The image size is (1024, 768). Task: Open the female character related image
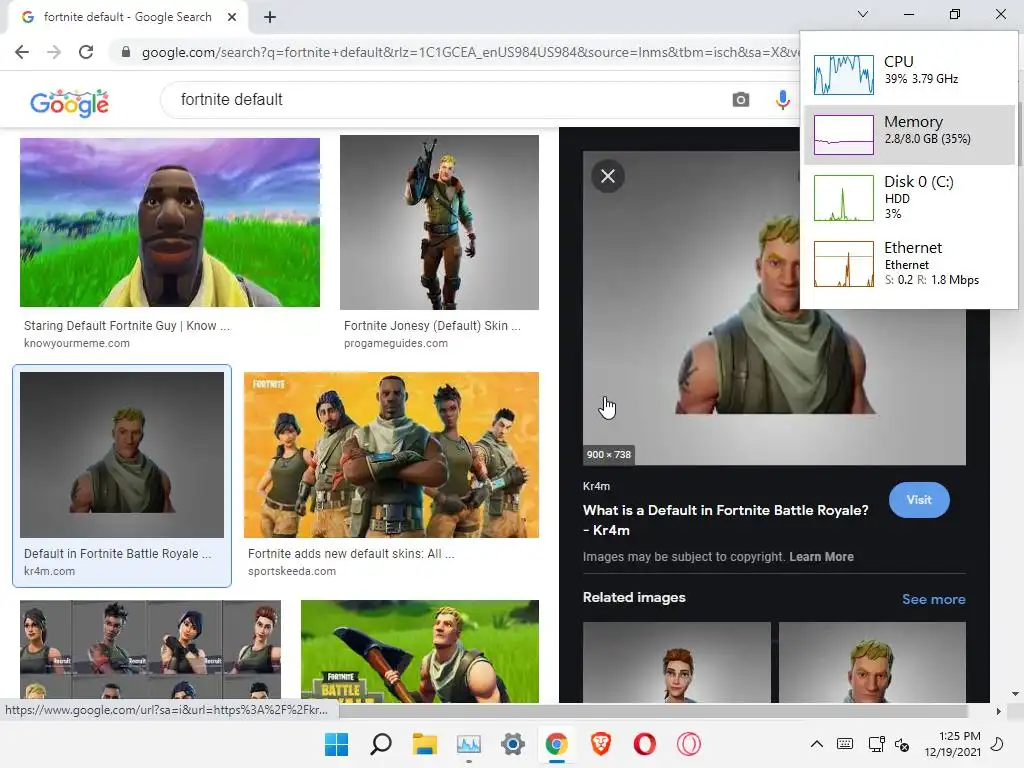[x=677, y=662]
